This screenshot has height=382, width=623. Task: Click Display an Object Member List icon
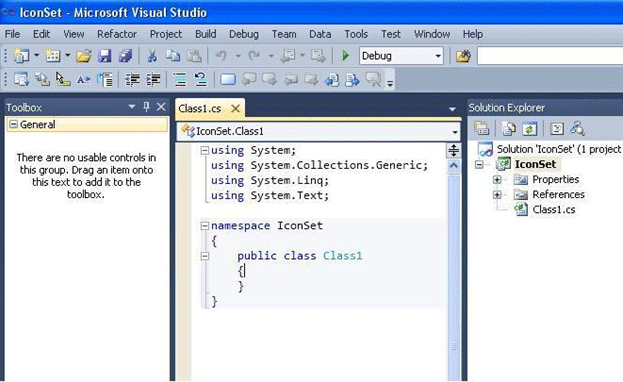(x=21, y=80)
